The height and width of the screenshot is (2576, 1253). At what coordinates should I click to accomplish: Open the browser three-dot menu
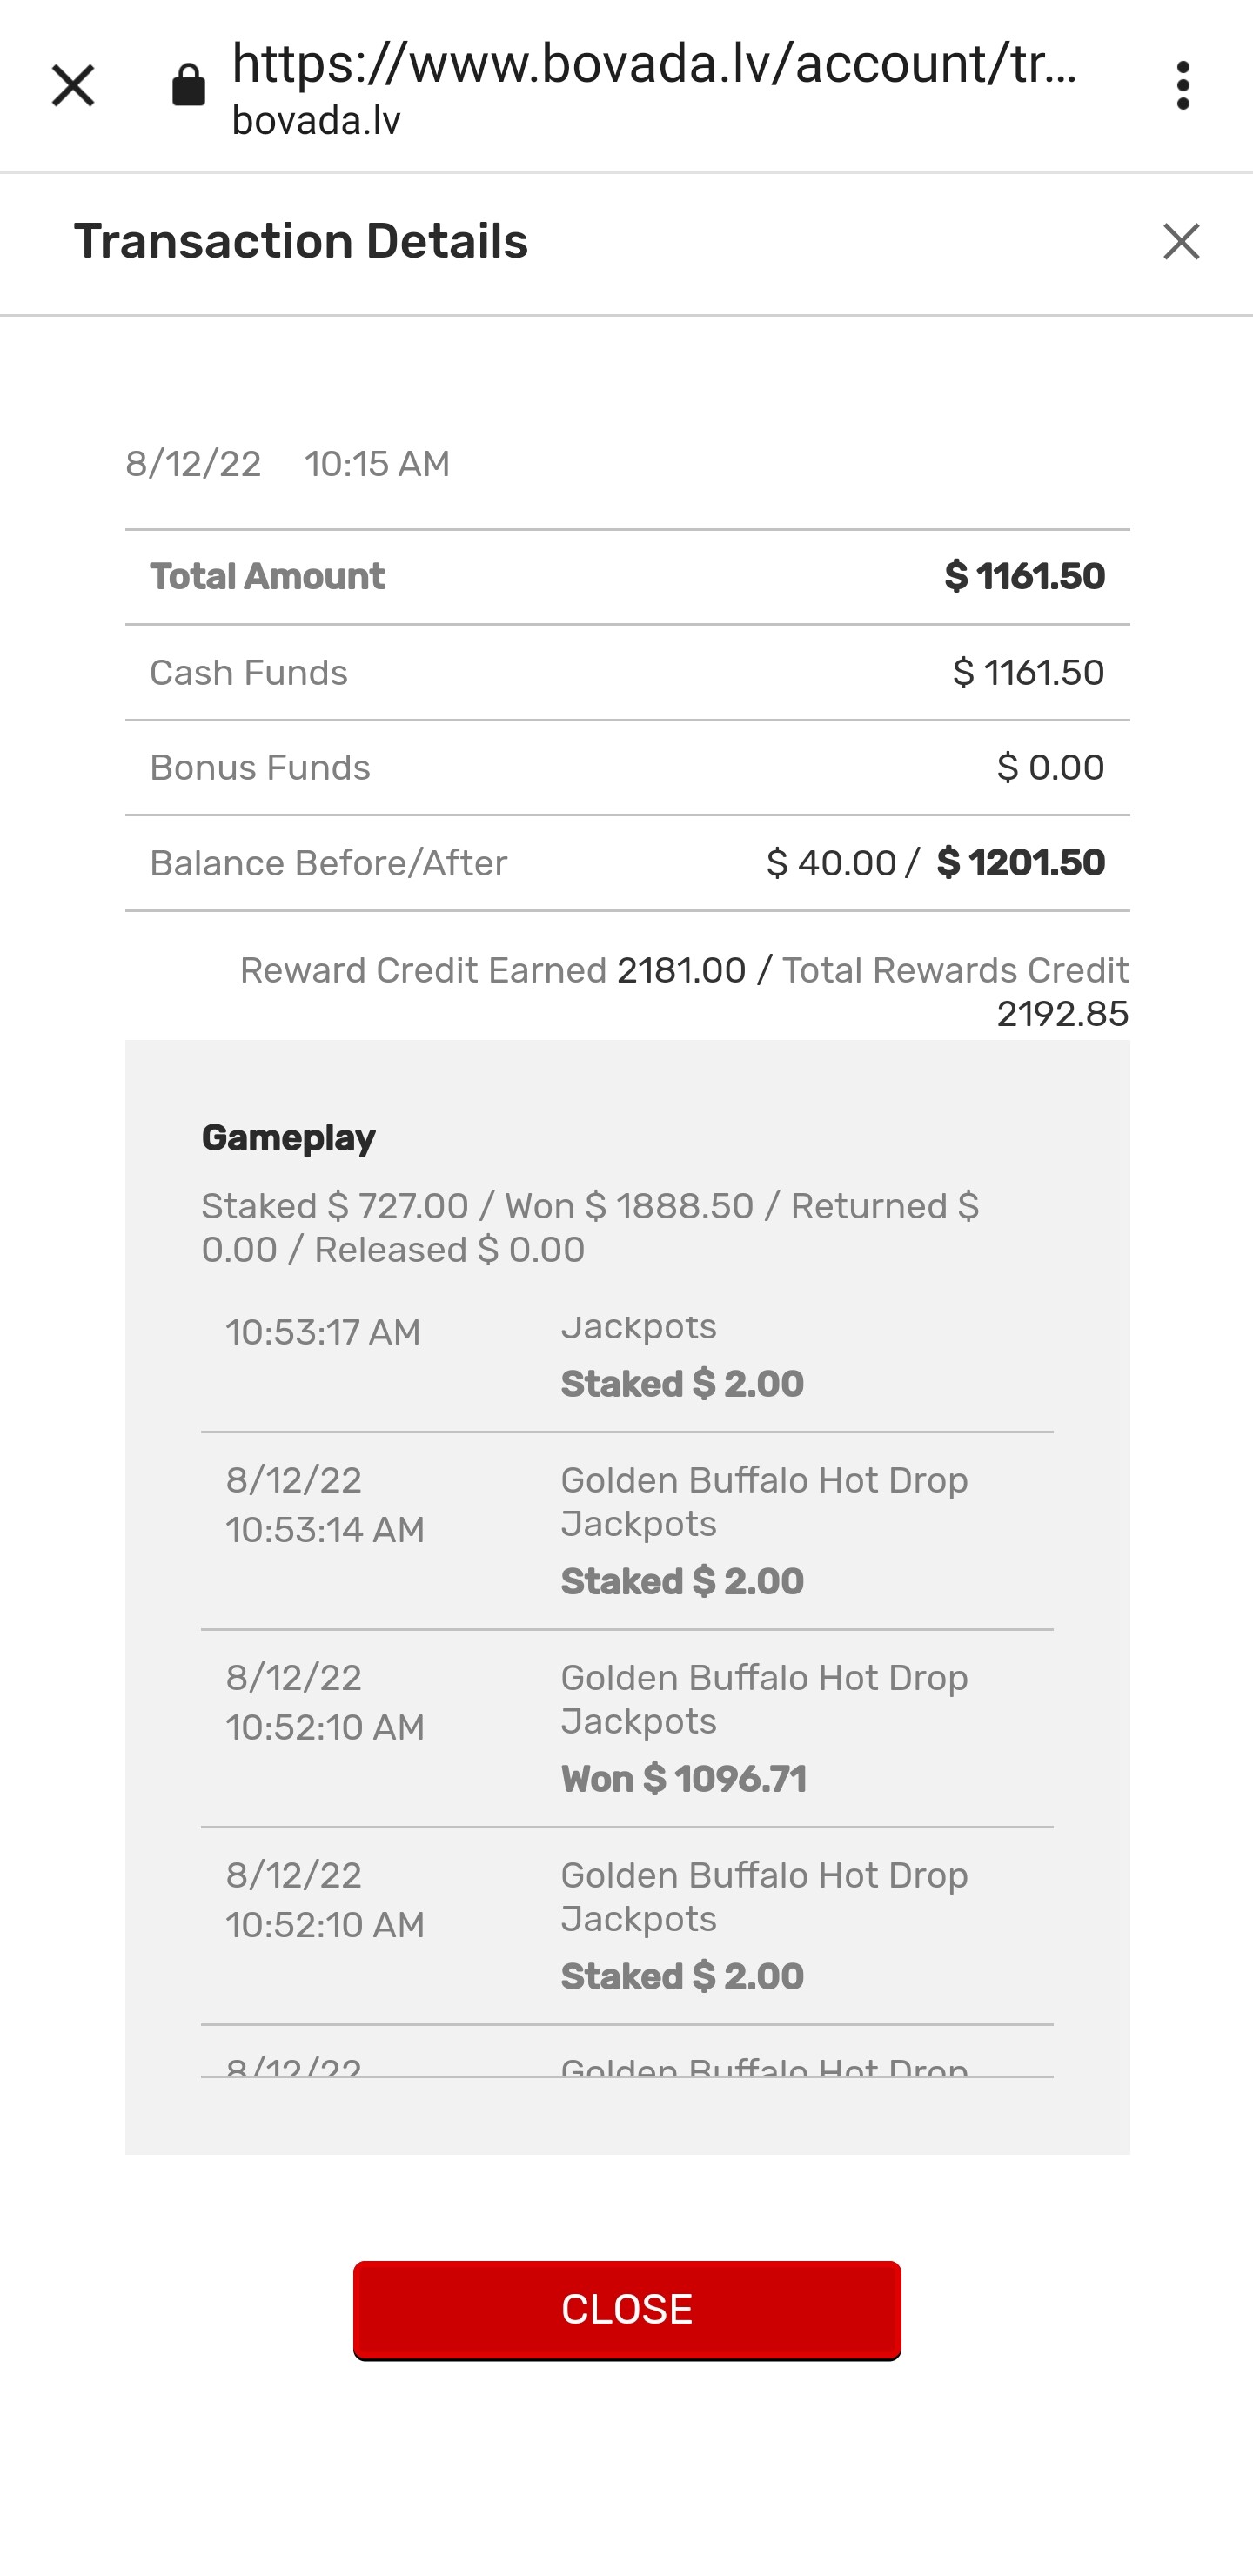(x=1183, y=86)
